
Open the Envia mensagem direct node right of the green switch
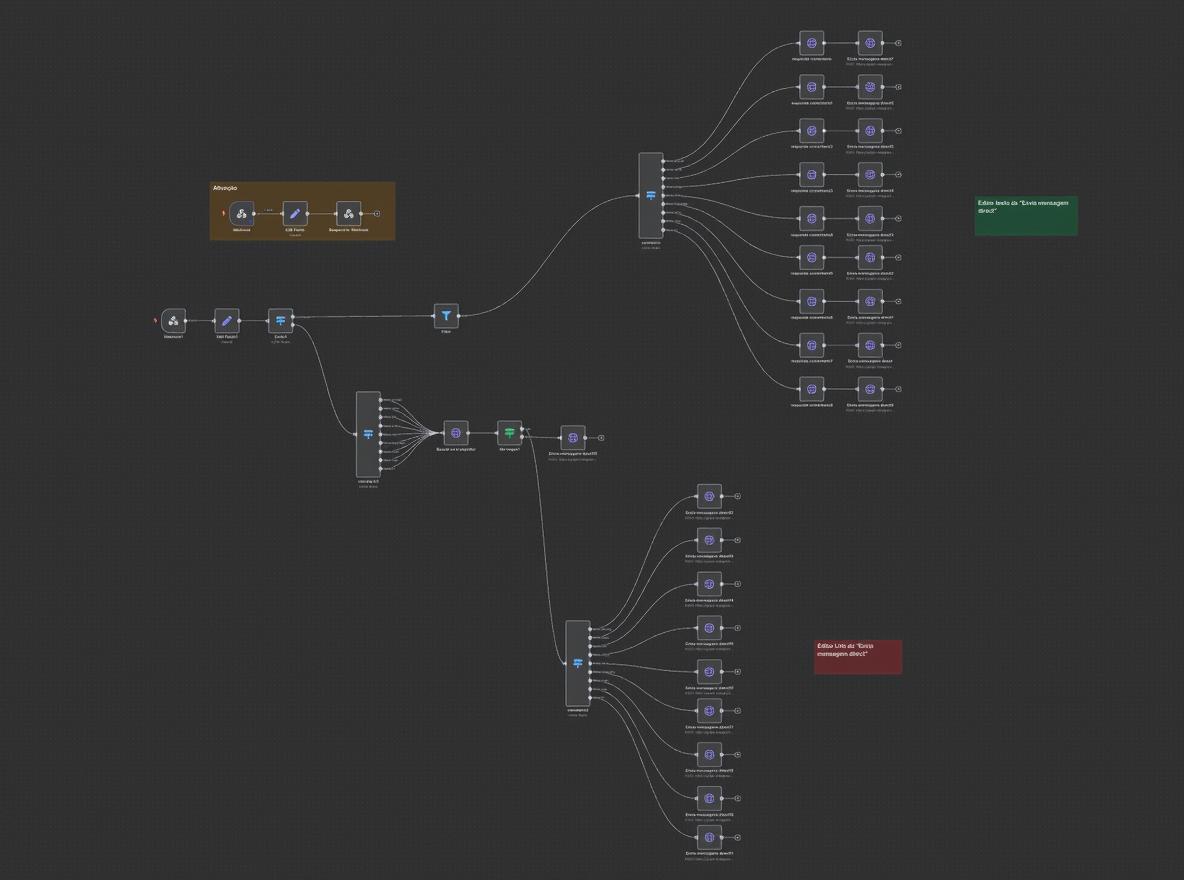pyautogui.click(x=573, y=438)
